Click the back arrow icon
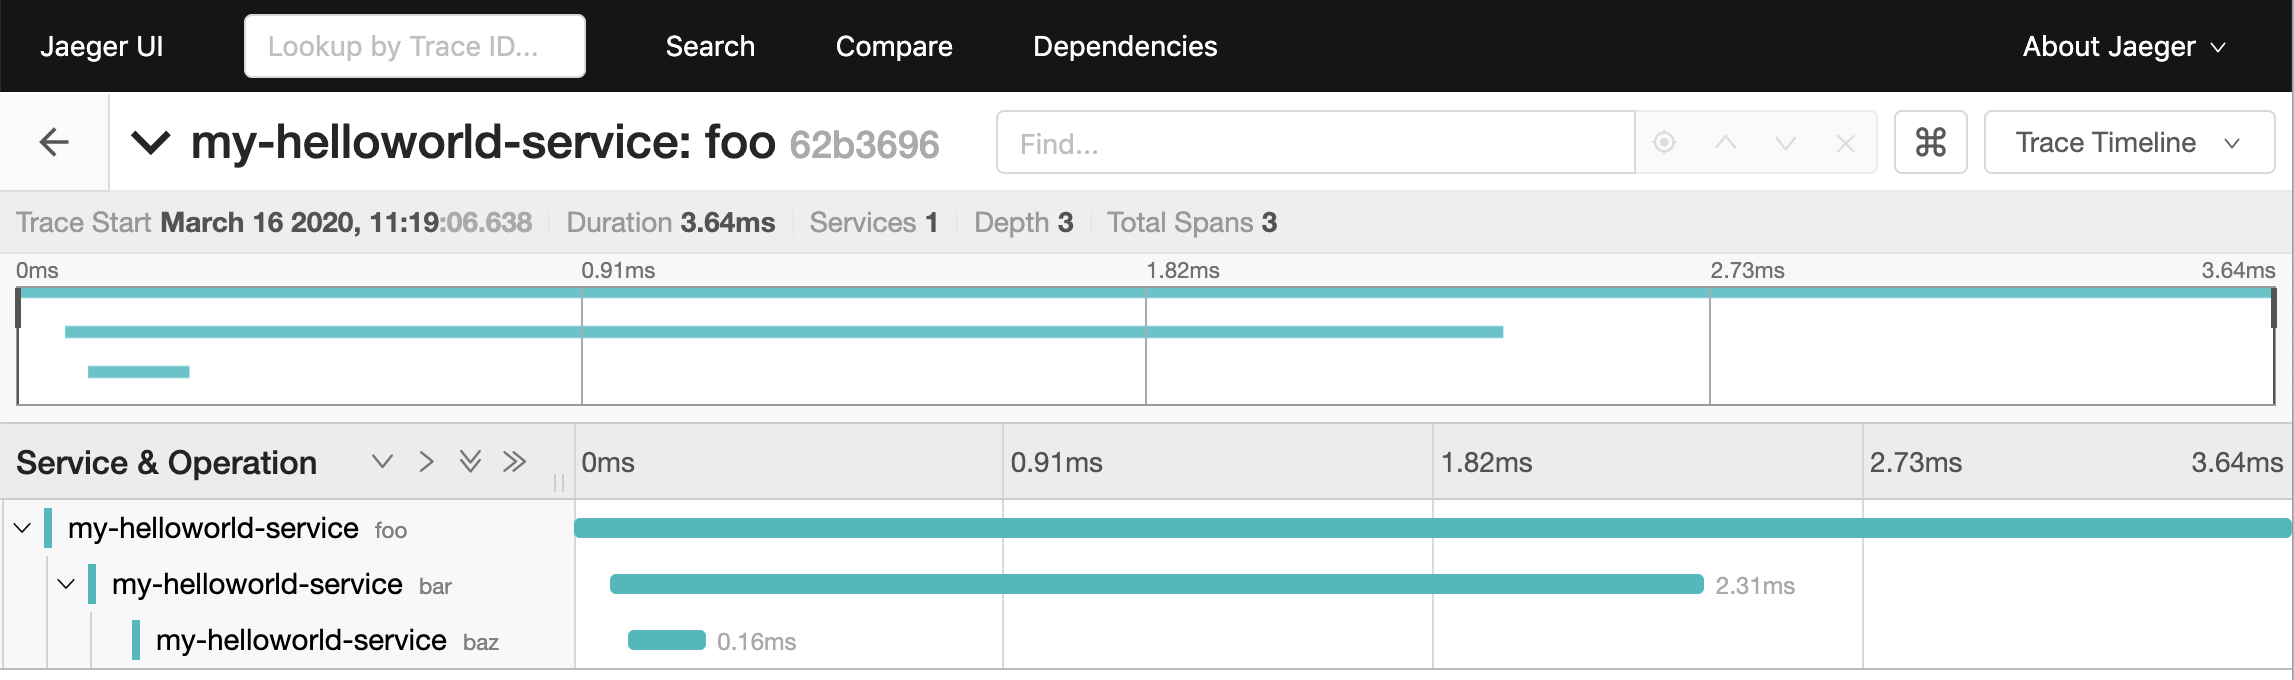This screenshot has height=680, width=2294. [54, 142]
